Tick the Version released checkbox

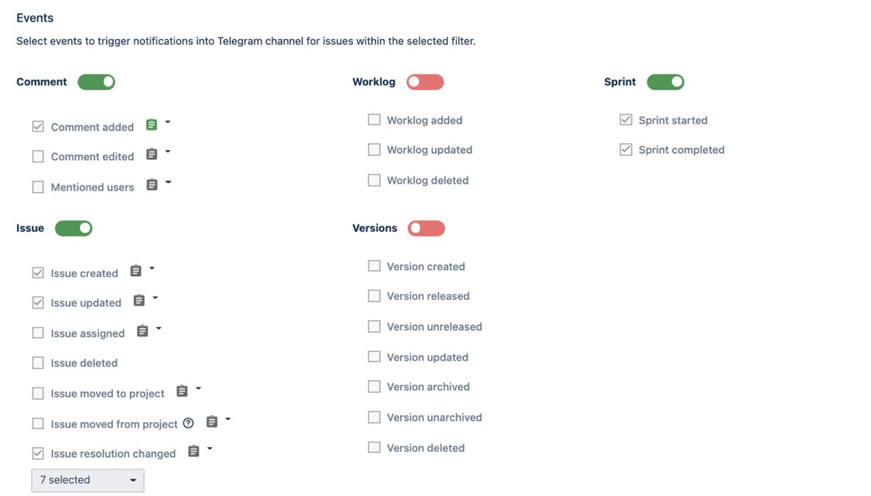point(374,296)
